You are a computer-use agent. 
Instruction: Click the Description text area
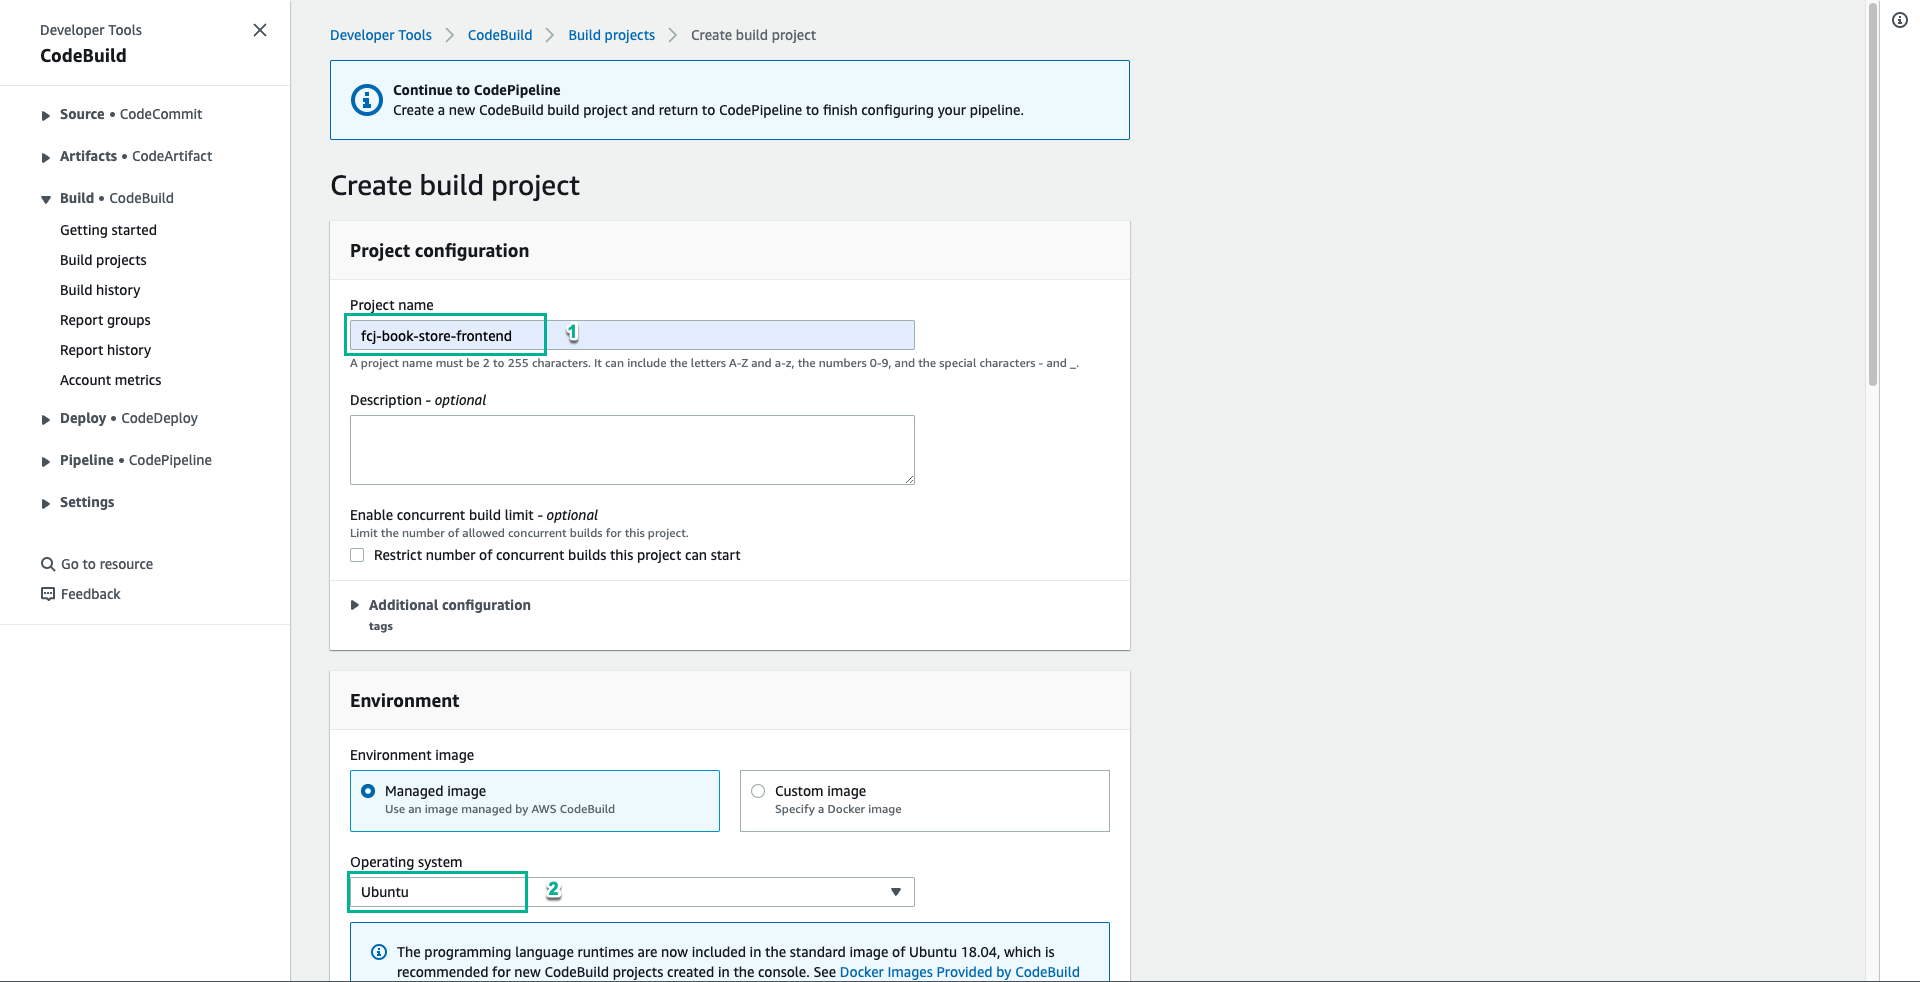point(632,450)
